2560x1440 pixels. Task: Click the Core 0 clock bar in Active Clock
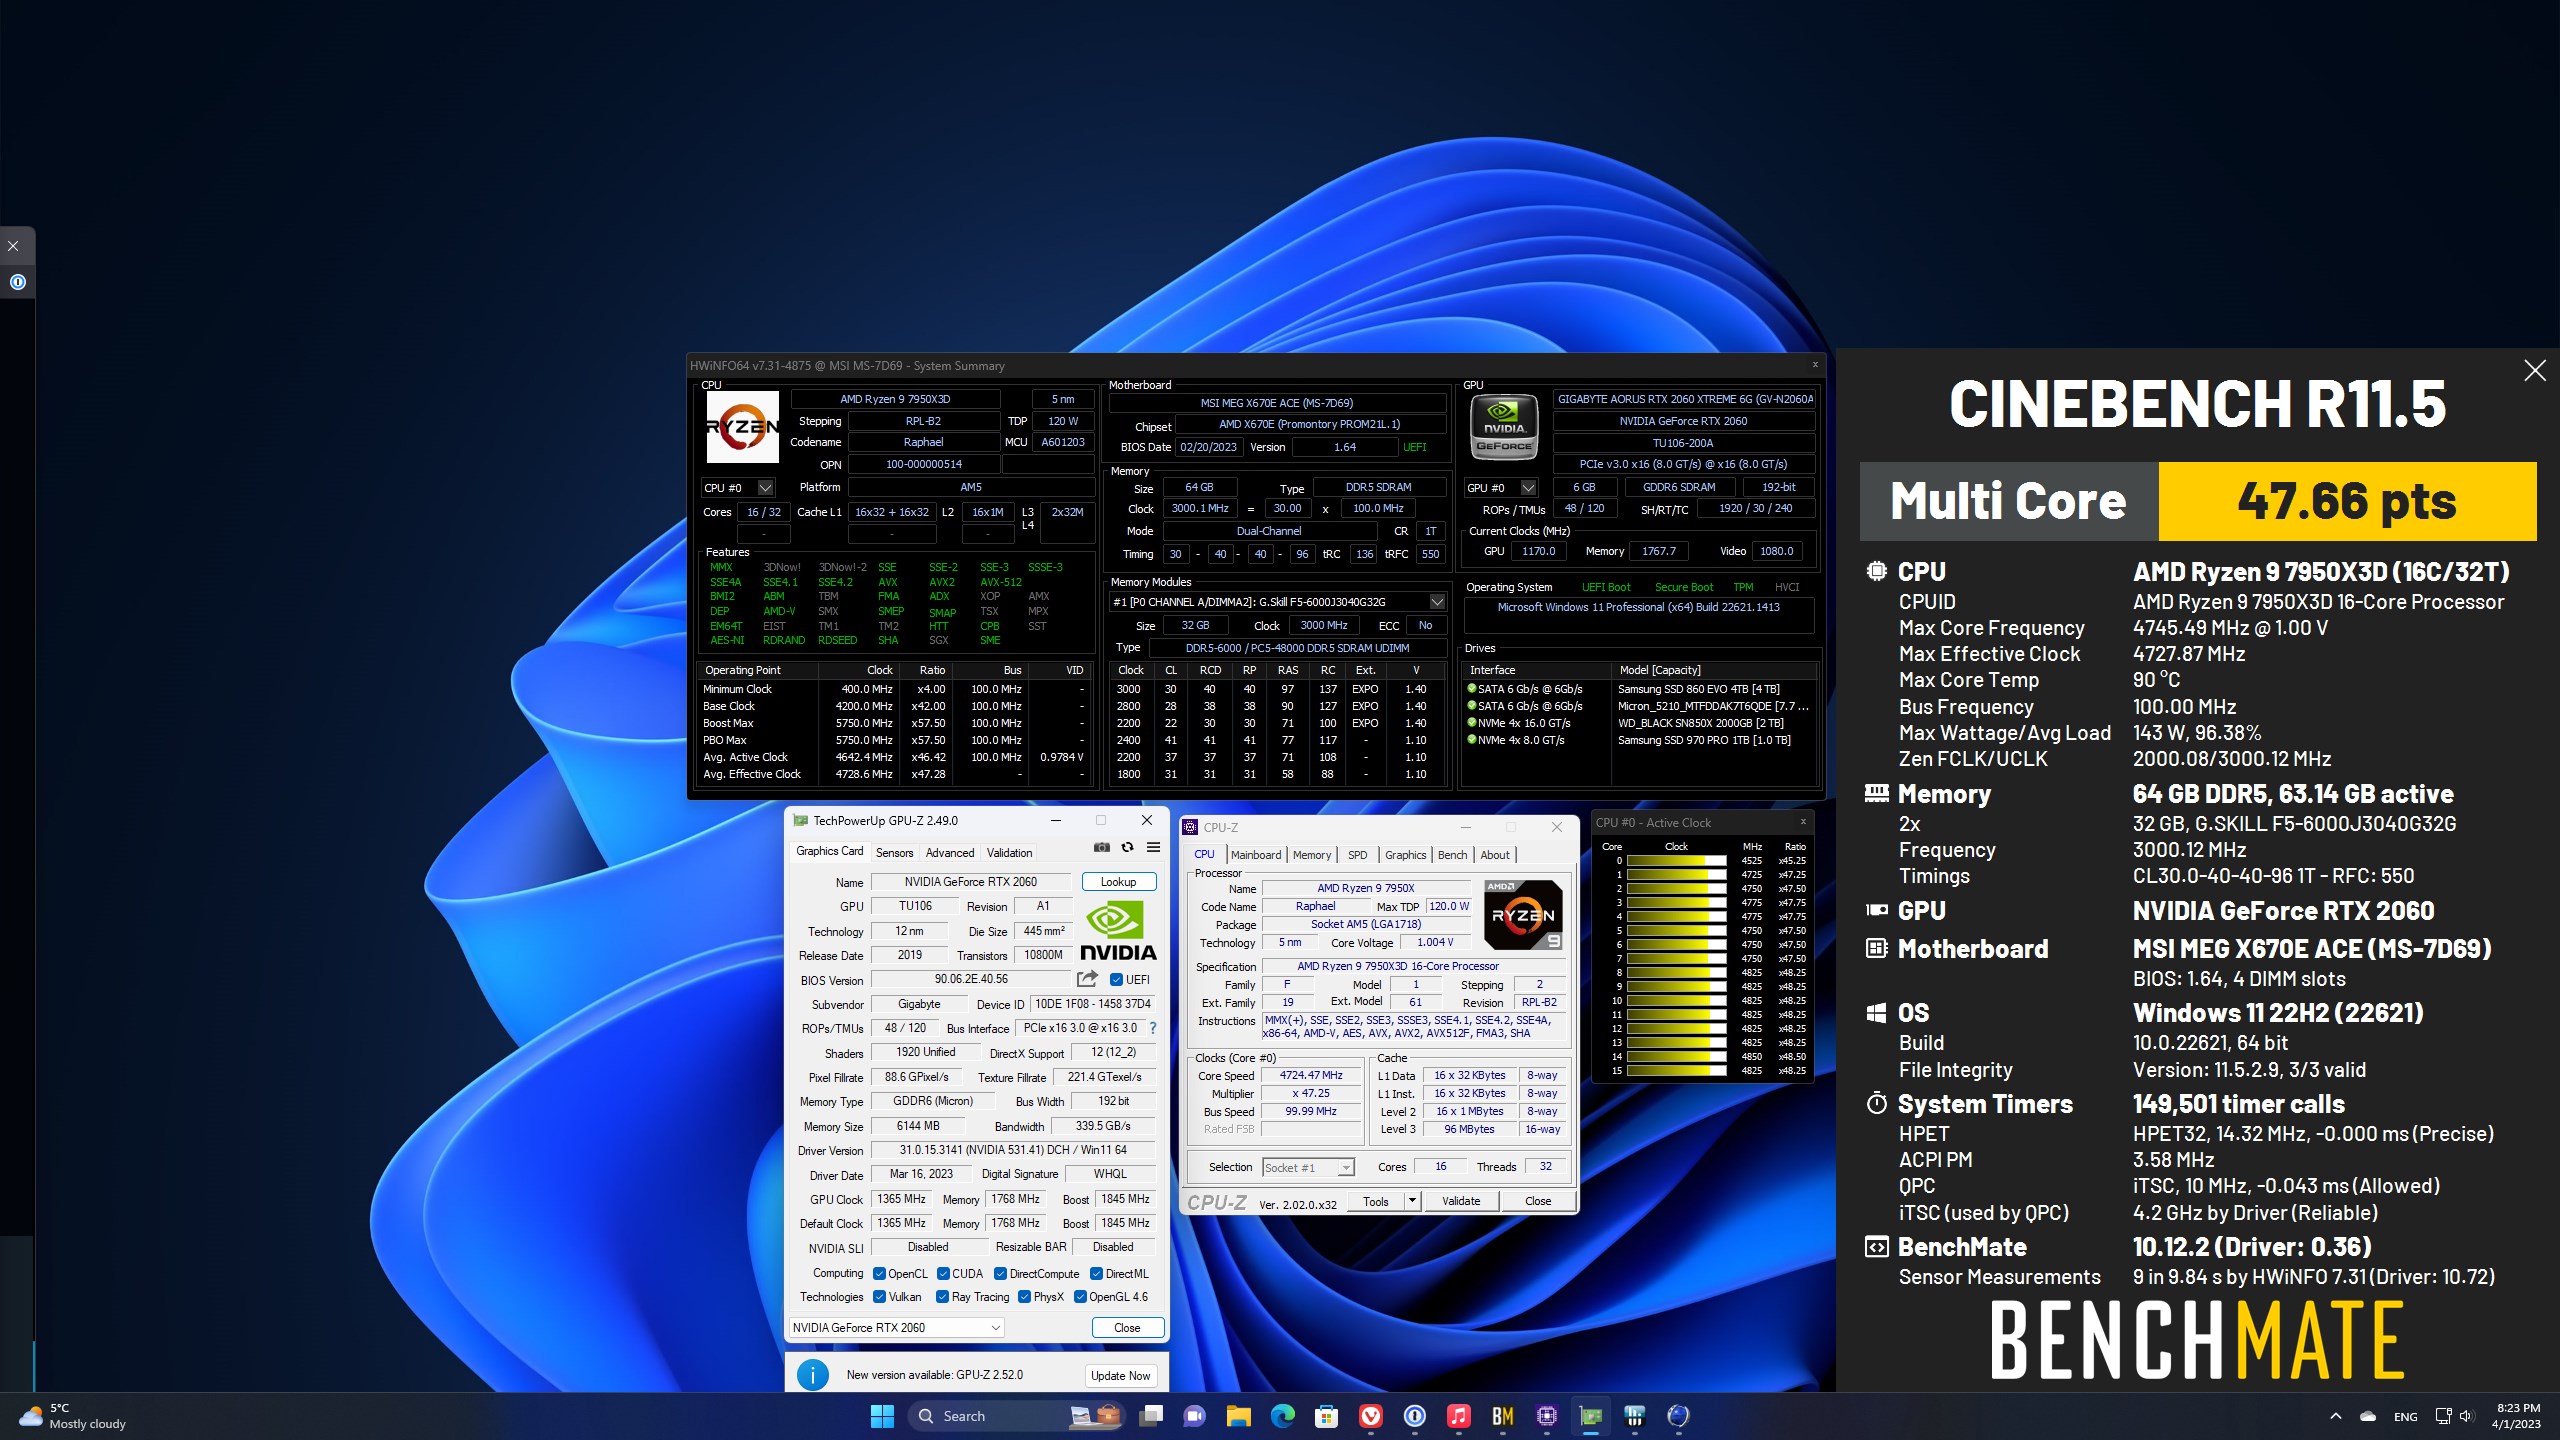[x=1676, y=861]
